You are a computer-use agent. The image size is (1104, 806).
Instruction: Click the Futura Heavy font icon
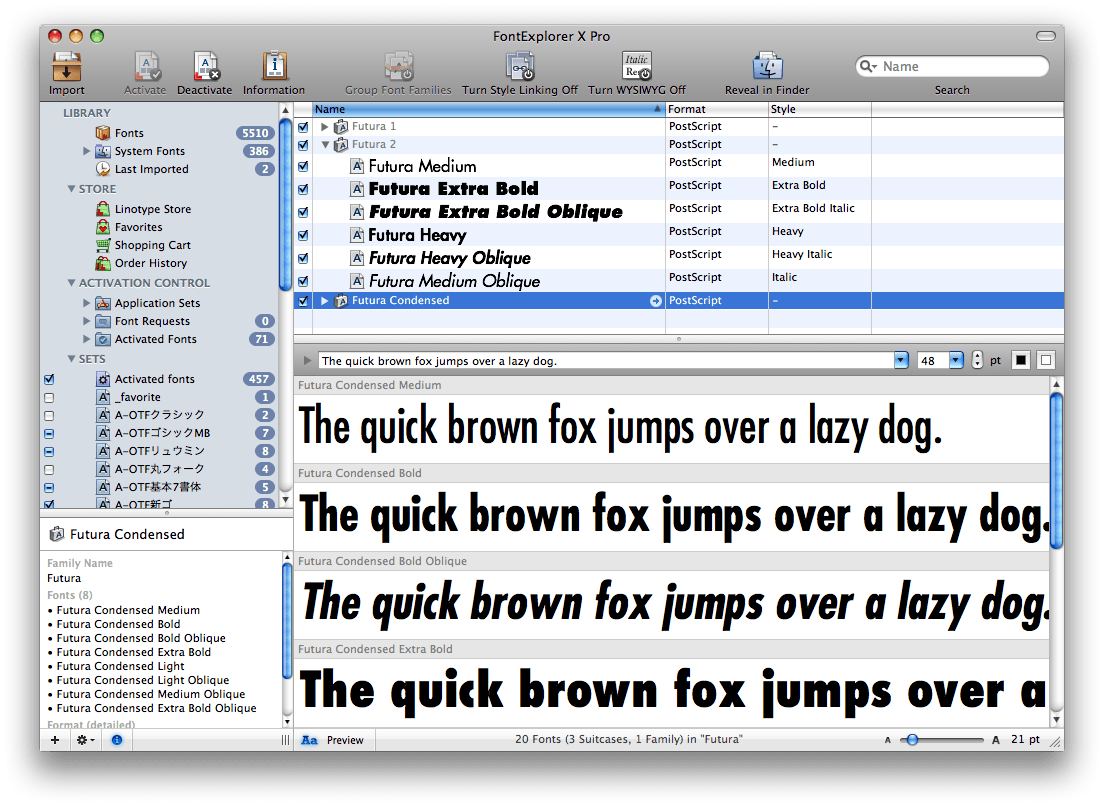tap(358, 235)
